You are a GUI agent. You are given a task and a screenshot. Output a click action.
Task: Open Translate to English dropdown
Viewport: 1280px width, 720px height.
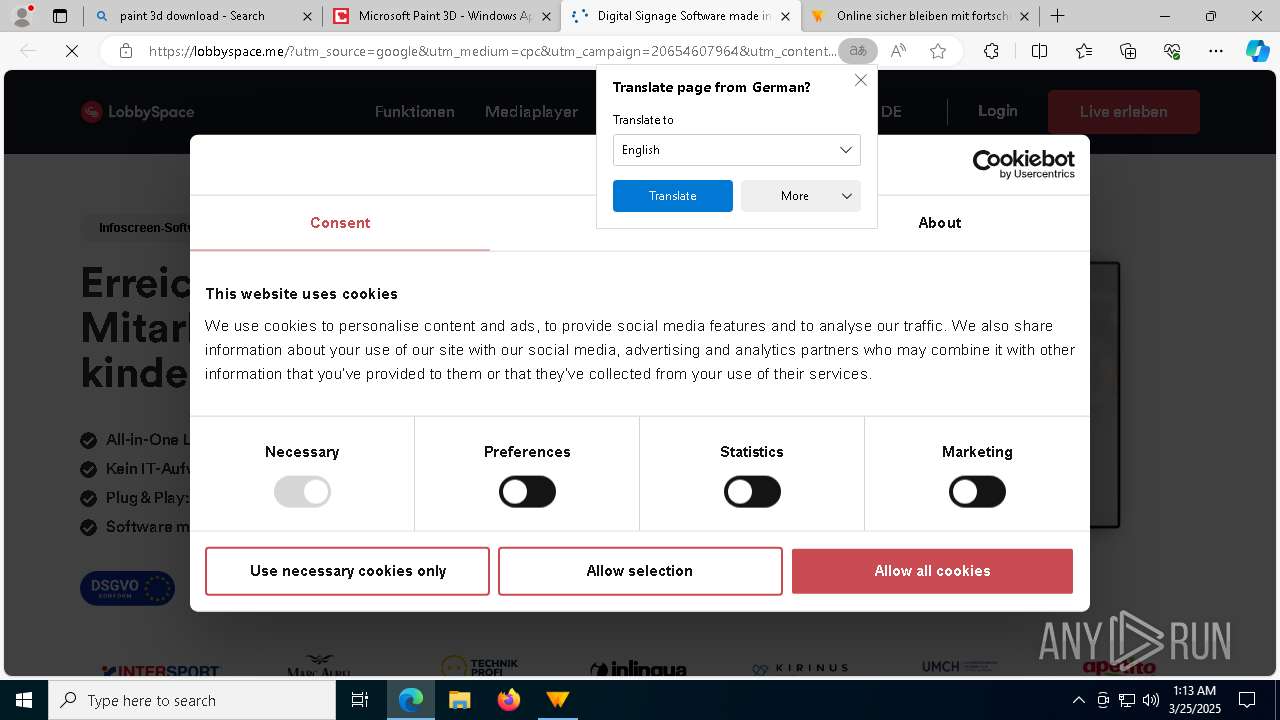736,150
